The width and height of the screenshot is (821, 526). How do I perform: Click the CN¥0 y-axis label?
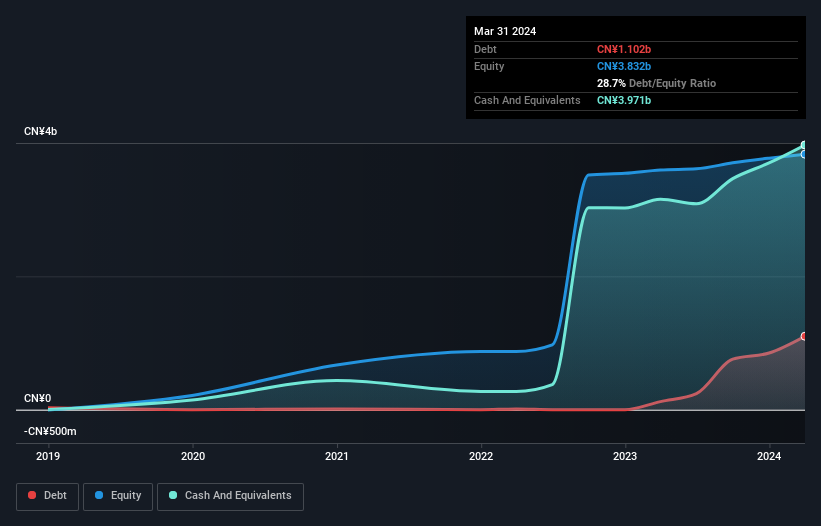(38, 398)
